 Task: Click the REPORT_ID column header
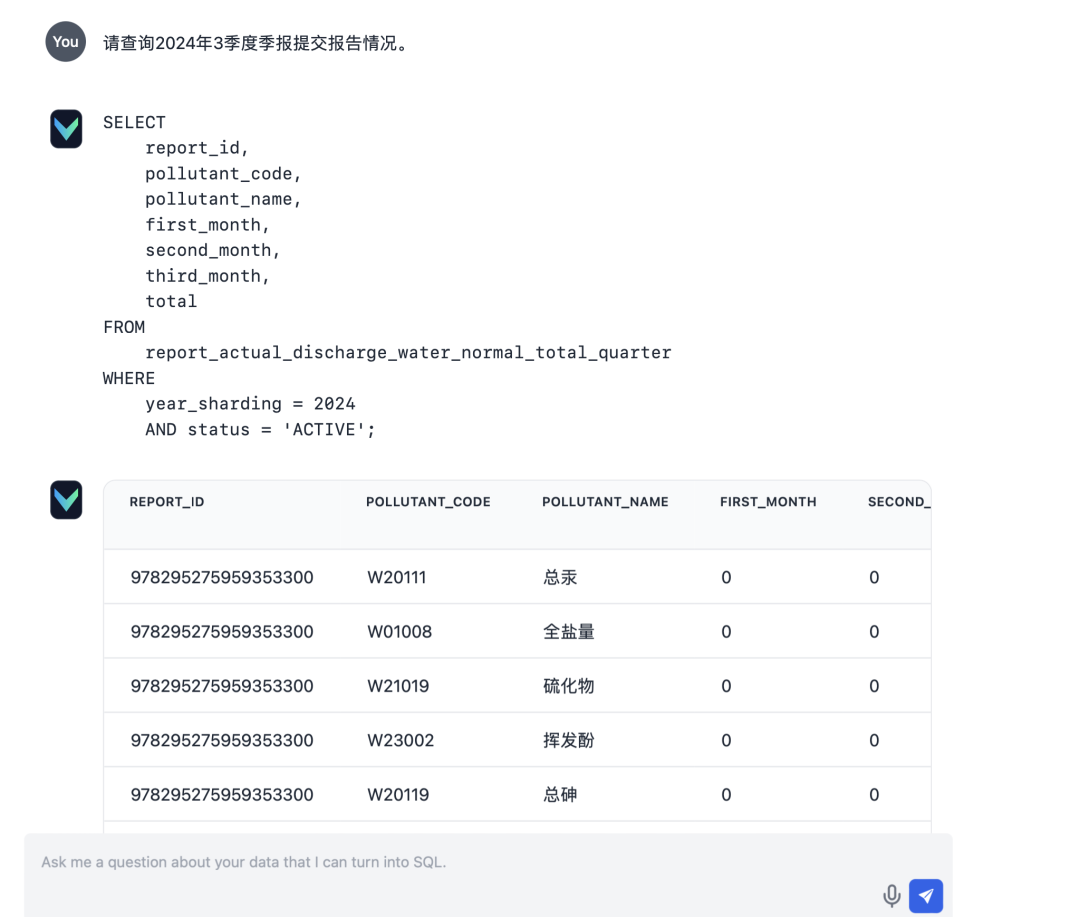pyautogui.click(x=167, y=502)
